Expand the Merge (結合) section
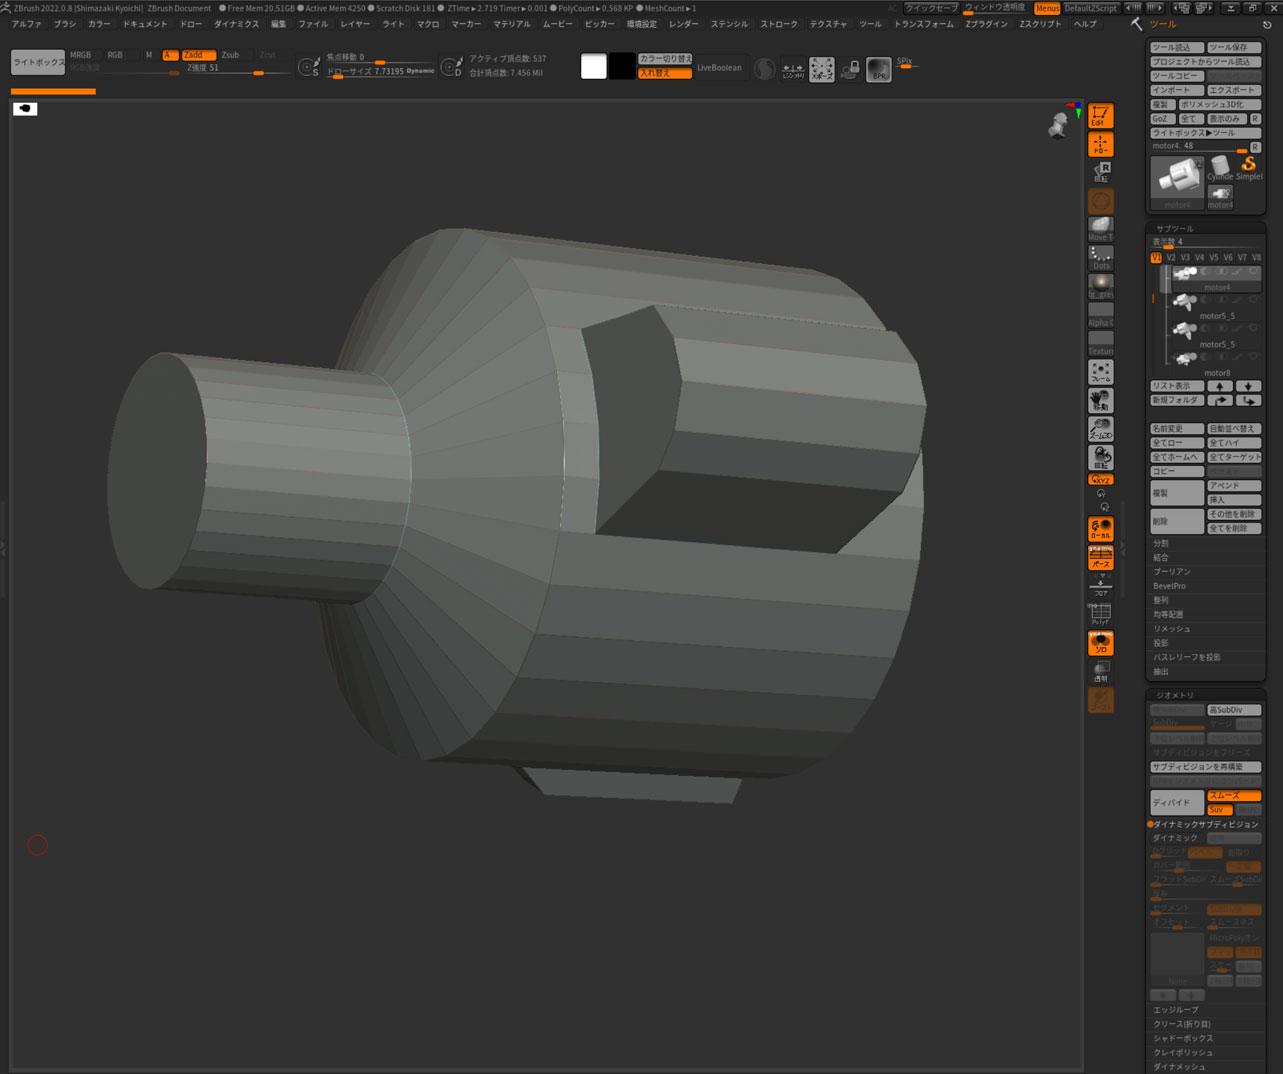The height and width of the screenshot is (1074, 1283). point(1206,558)
